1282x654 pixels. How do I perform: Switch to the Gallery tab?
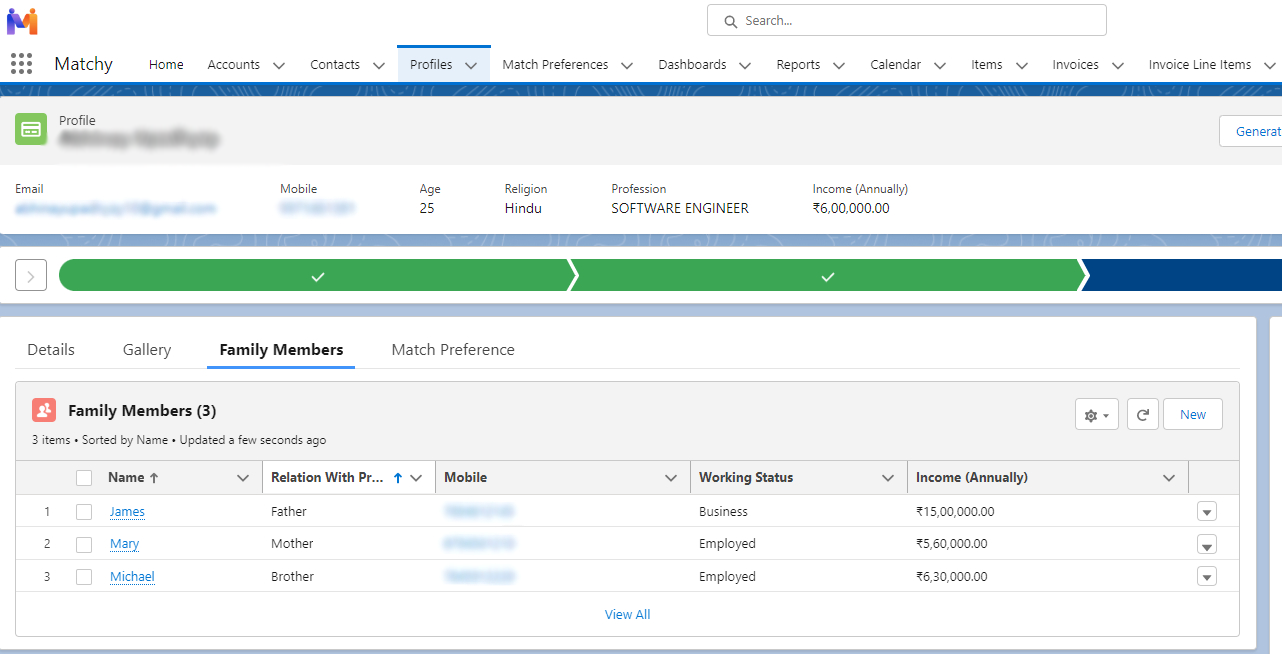[x=147, y=350]
